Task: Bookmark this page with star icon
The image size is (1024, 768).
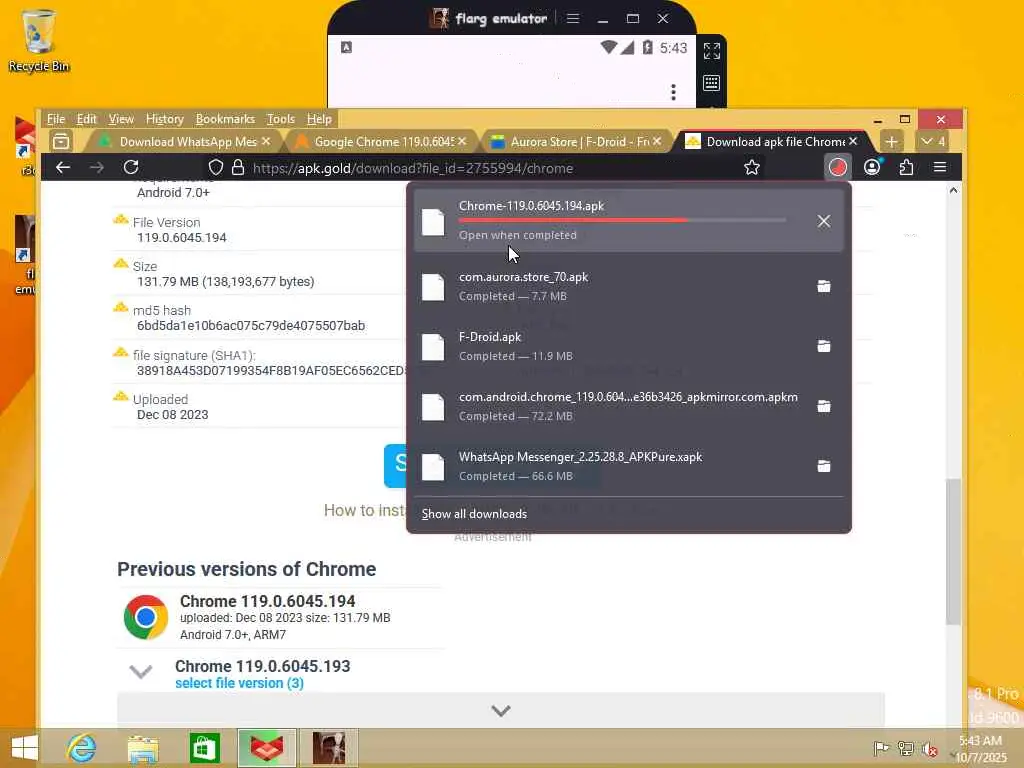Action: pos(752,168)
